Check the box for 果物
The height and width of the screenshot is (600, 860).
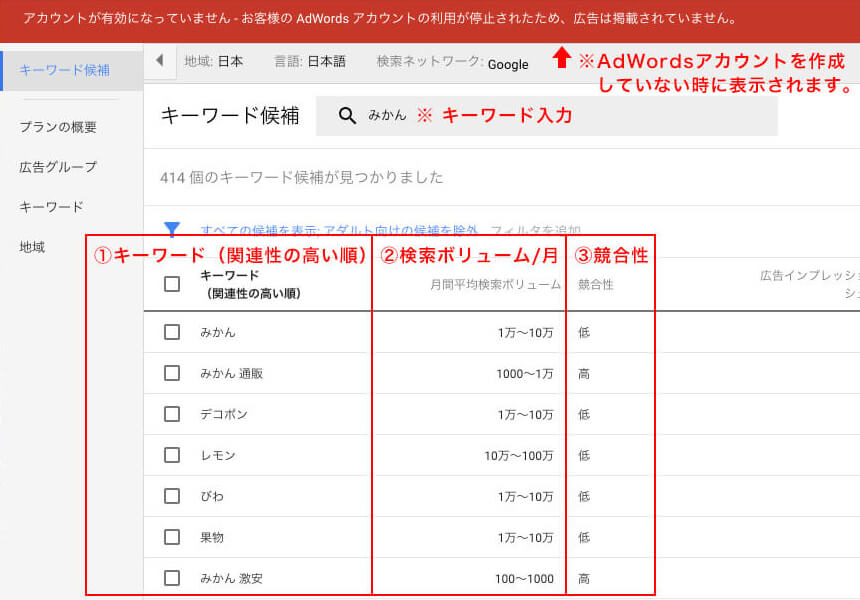click(x=172, y=537)
